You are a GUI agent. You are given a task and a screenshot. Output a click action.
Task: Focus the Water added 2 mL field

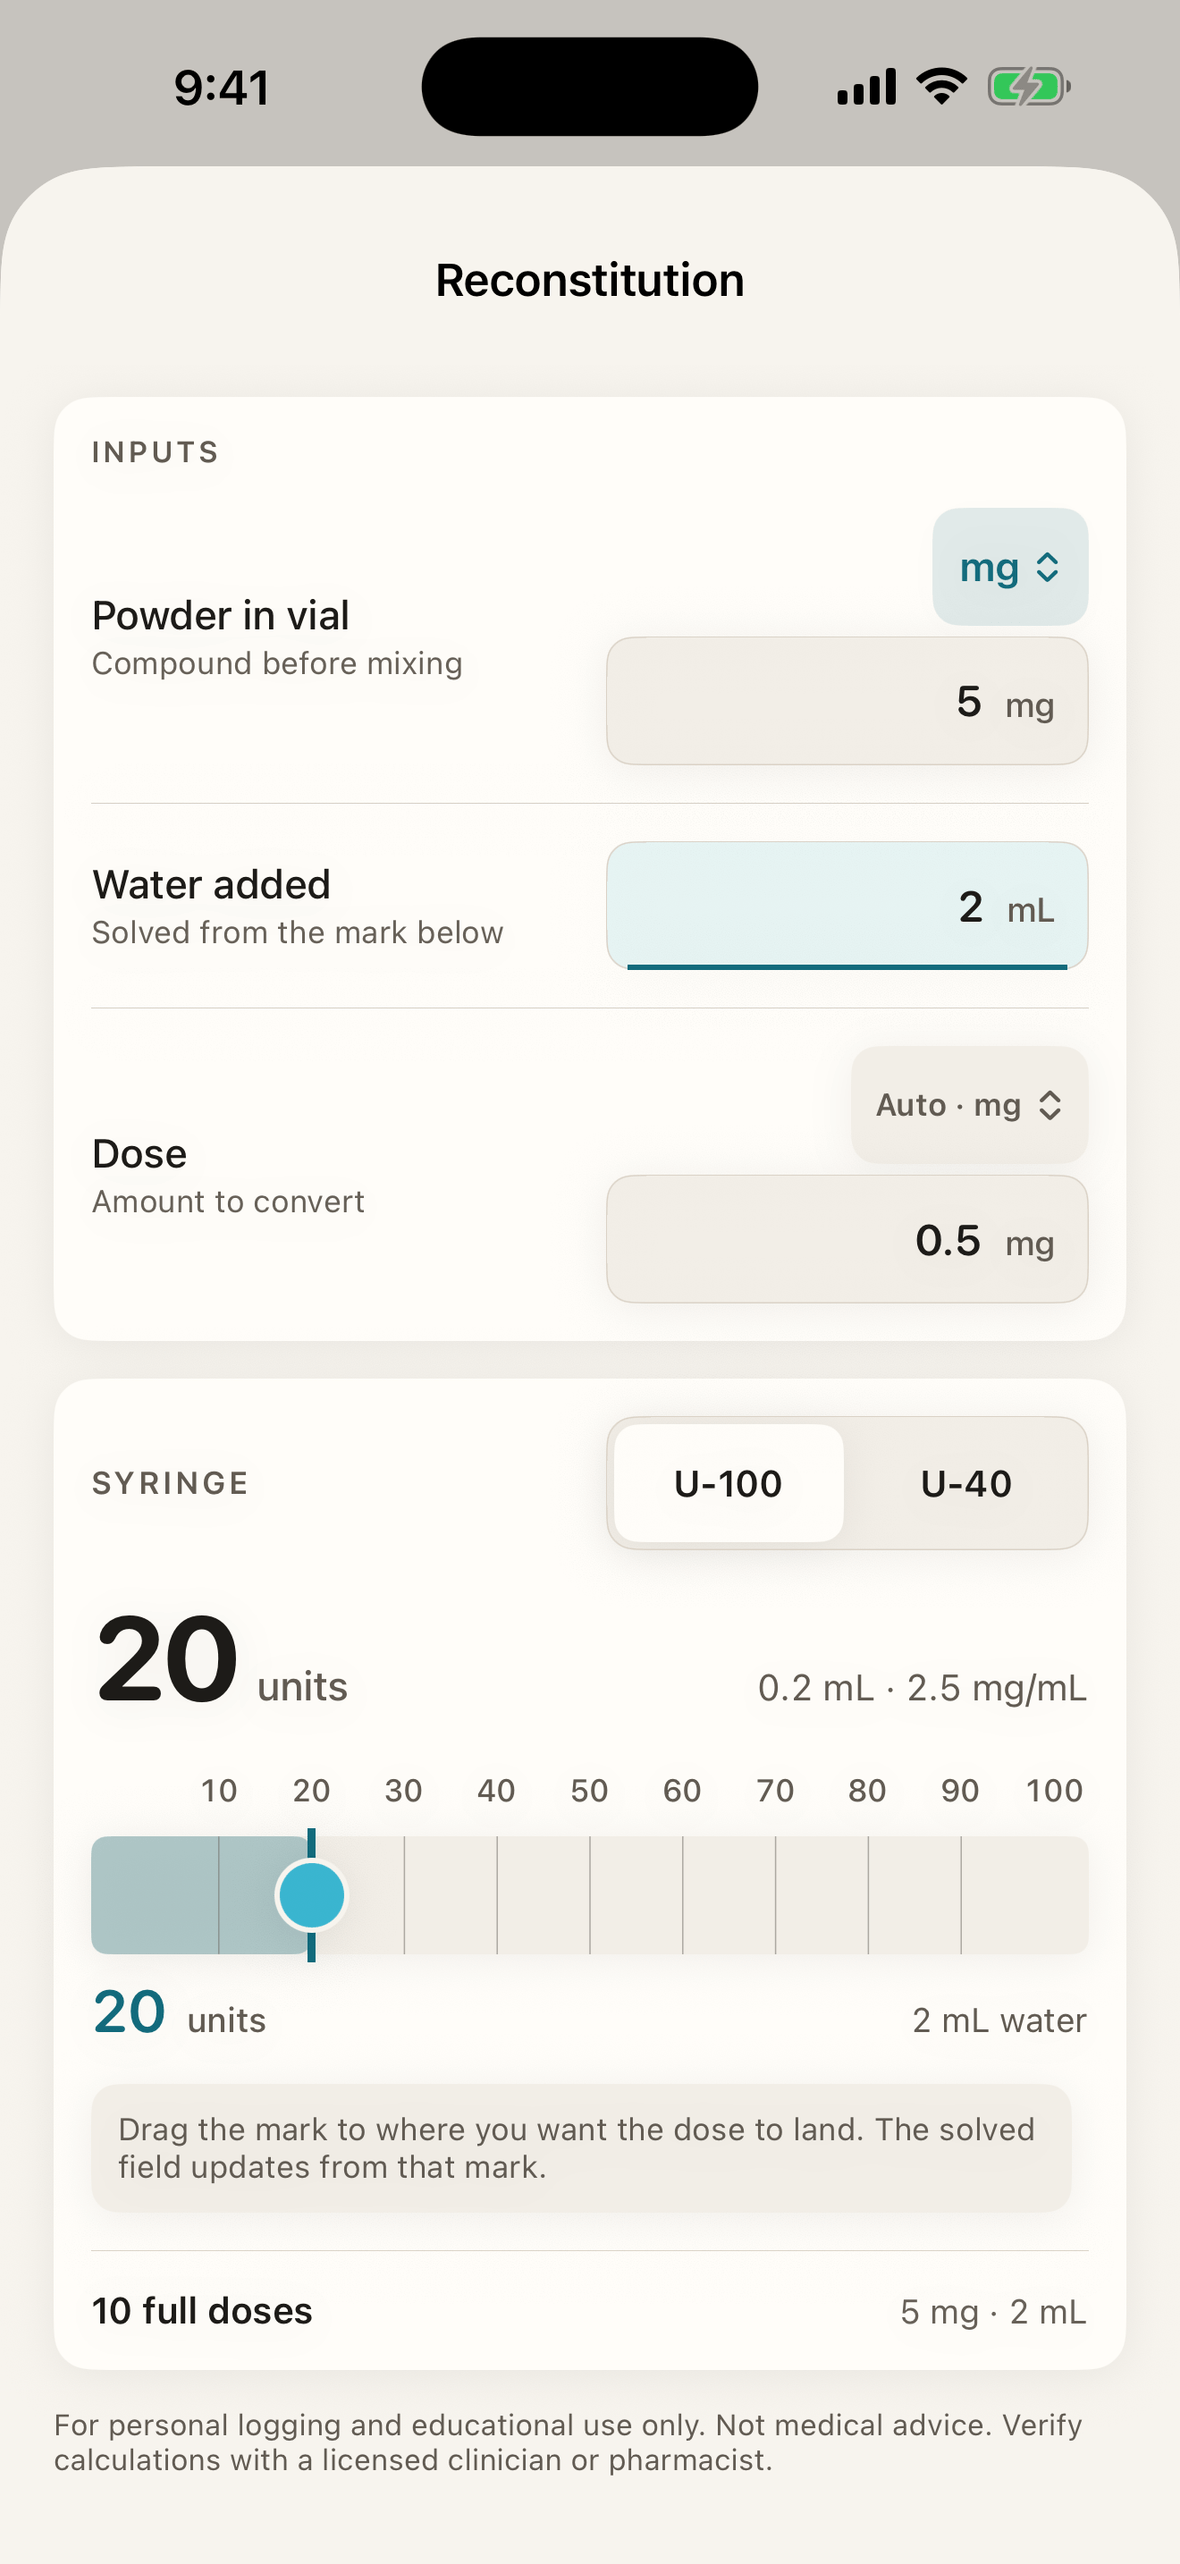tap(847, 906)
